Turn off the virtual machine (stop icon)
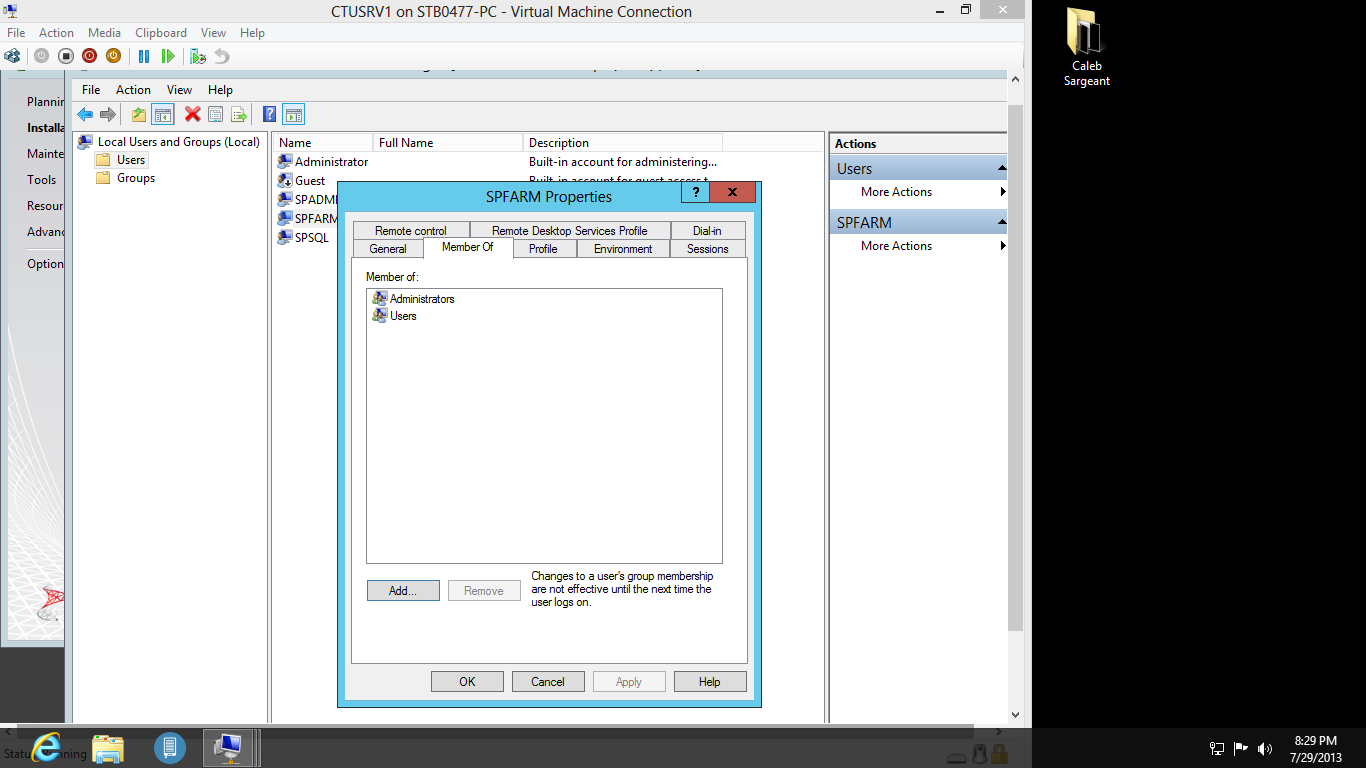Screen dimensions: 1366x768 [x=65, y=56]
